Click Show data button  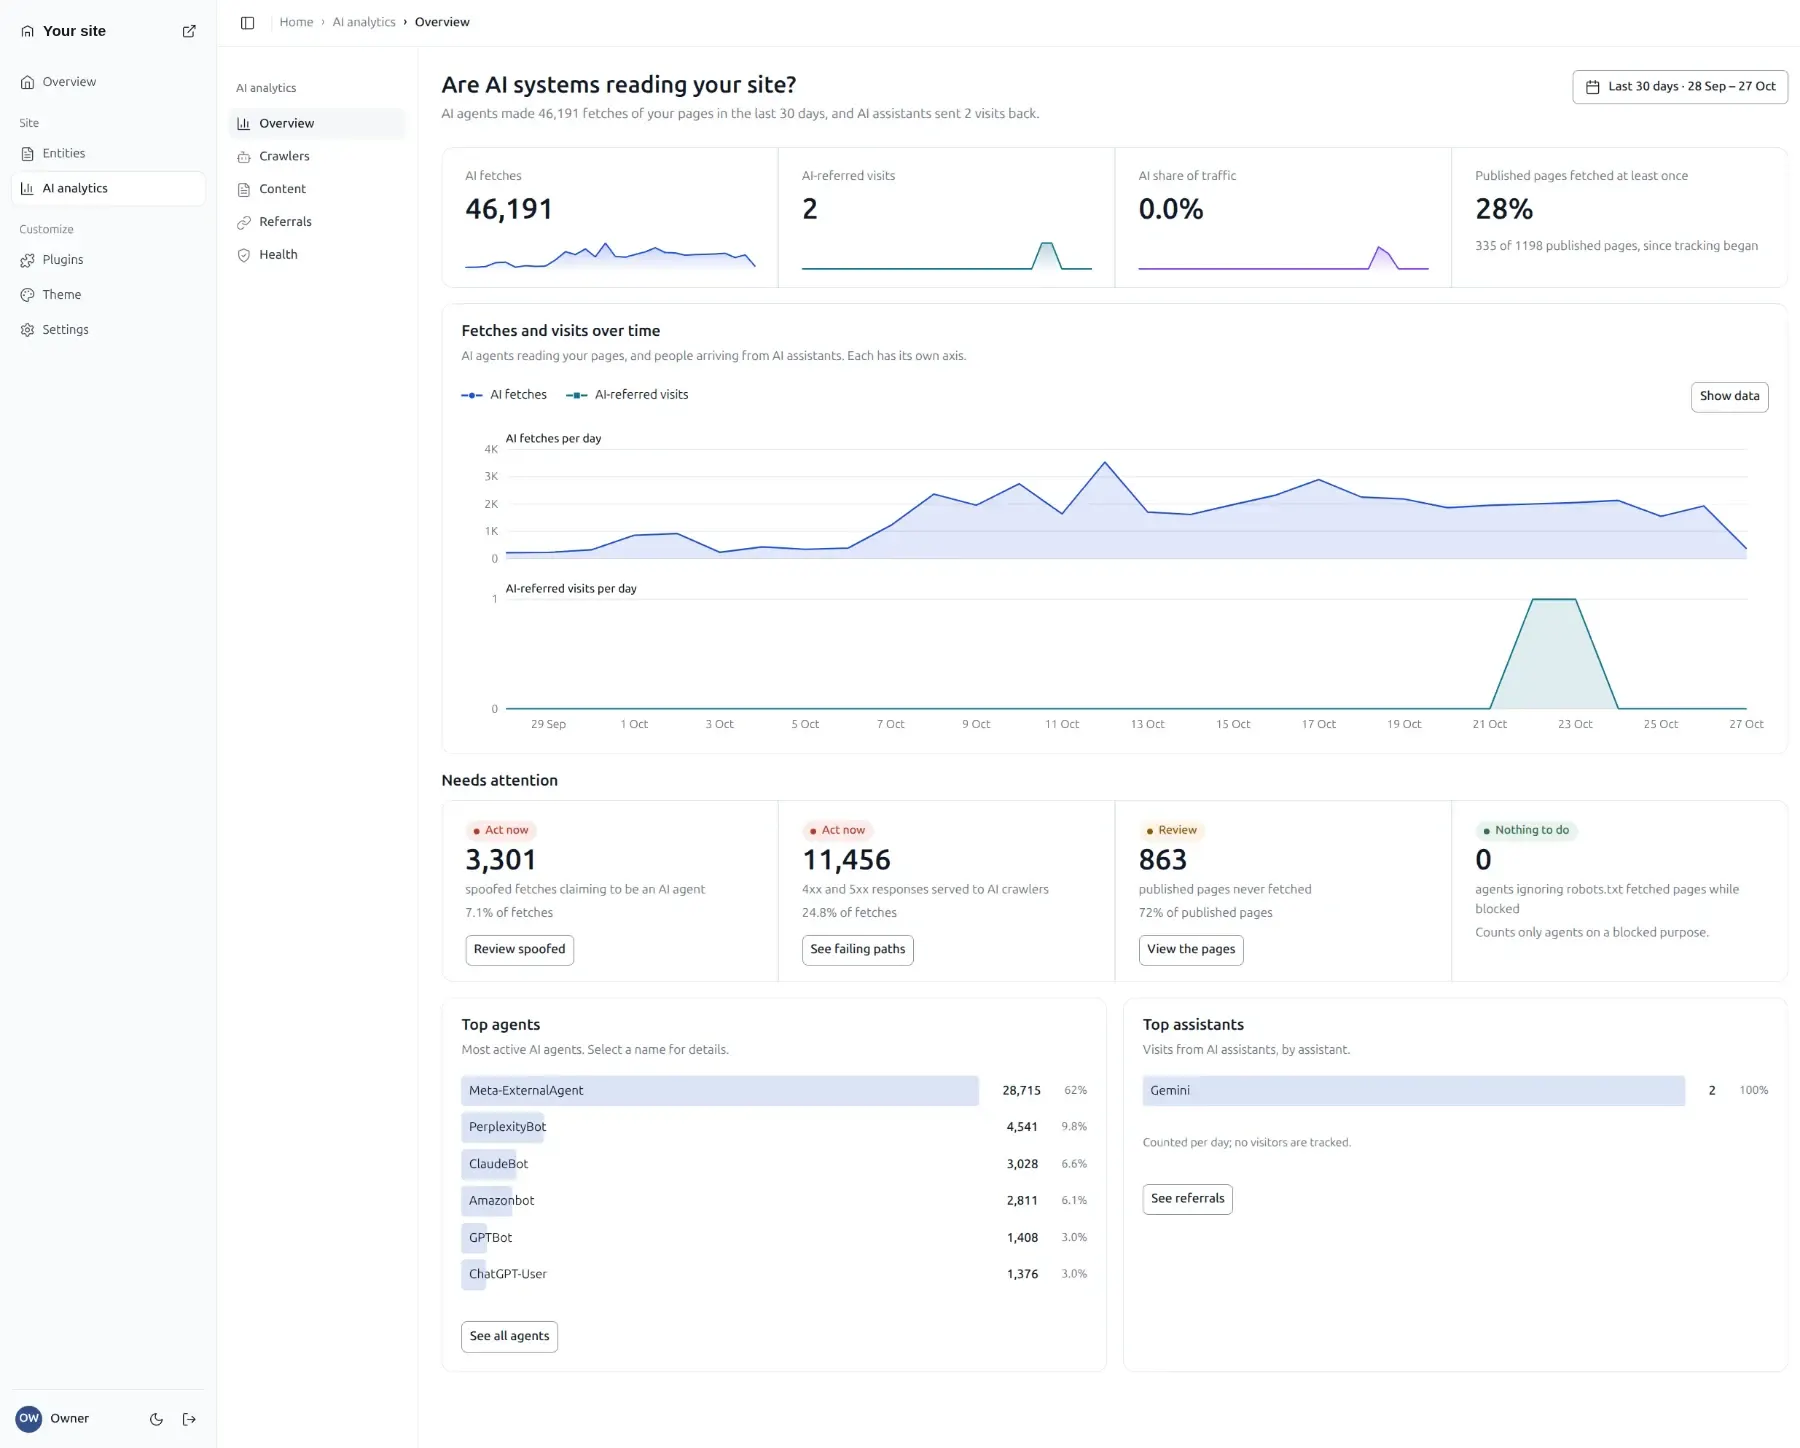[1729, 396]
